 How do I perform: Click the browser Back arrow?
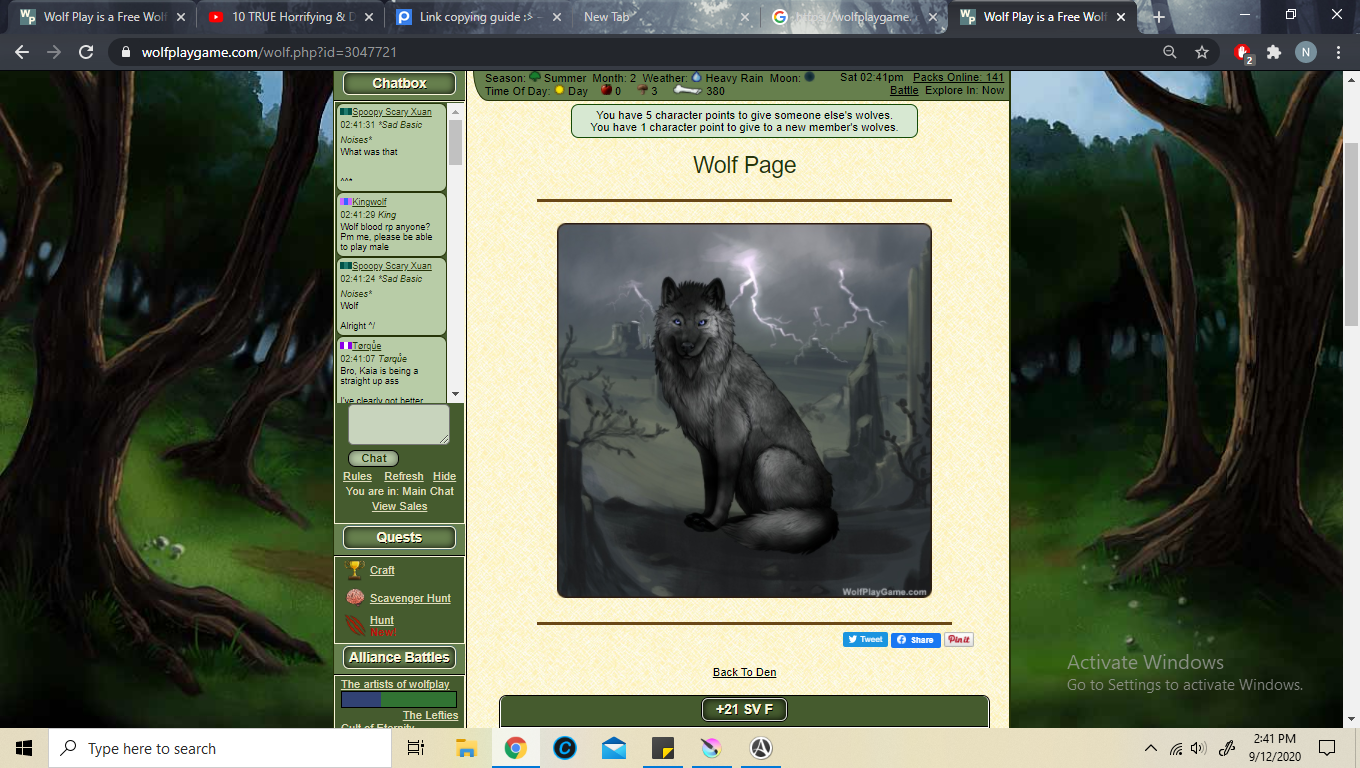pyautogui.click(x=22, y=53)
